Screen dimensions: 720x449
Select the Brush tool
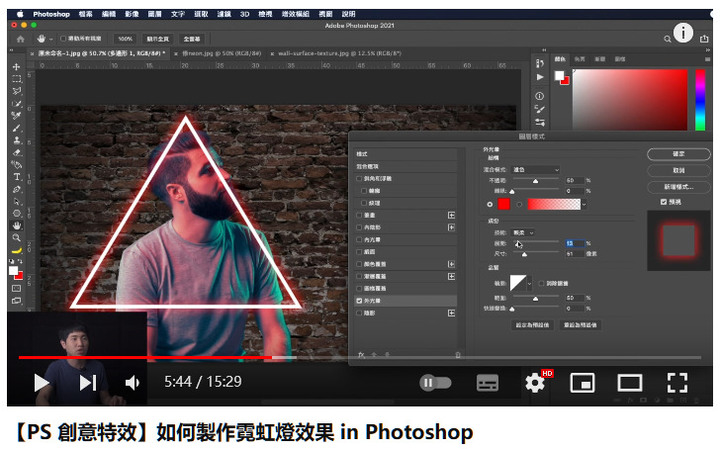pyautogui.click(x=17, y=128)
